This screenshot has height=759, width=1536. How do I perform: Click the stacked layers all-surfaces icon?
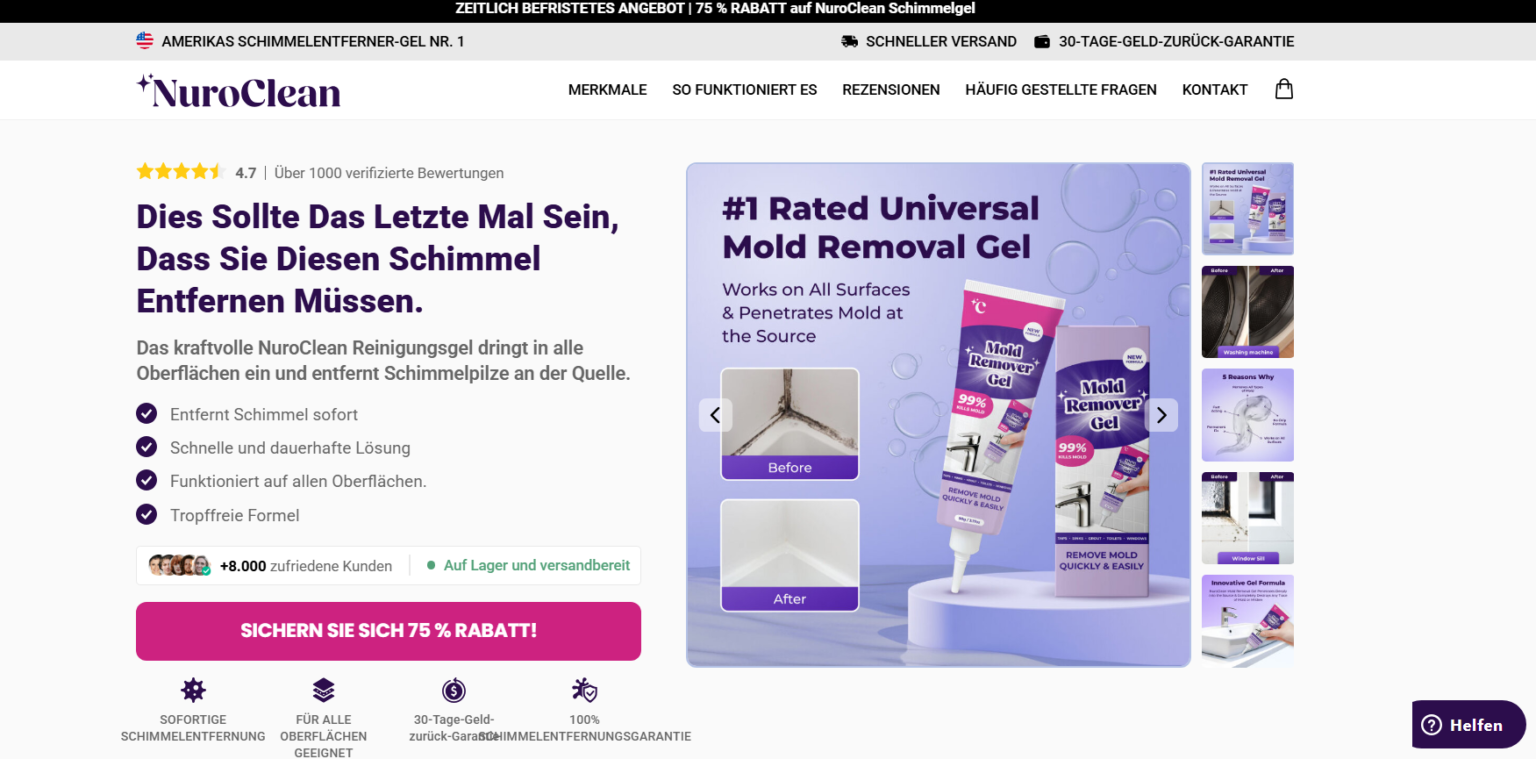coord(323,690)
